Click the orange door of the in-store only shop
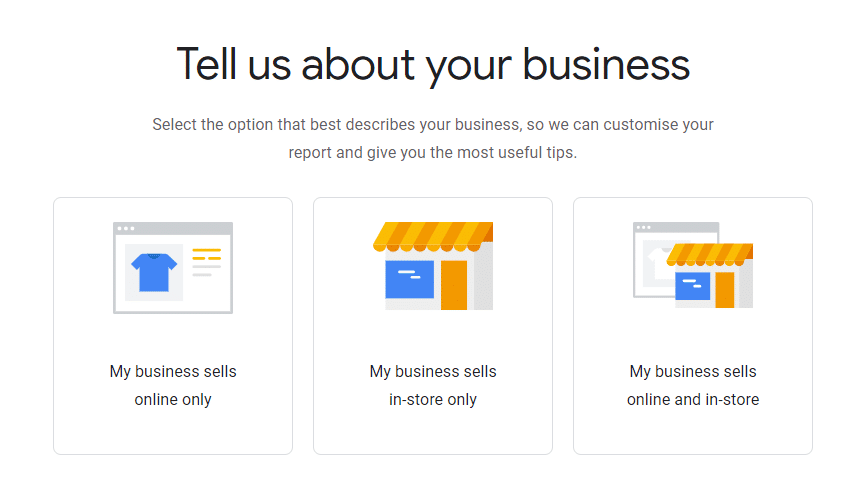Viewport: 865px width, 479px height. [454, 284]
